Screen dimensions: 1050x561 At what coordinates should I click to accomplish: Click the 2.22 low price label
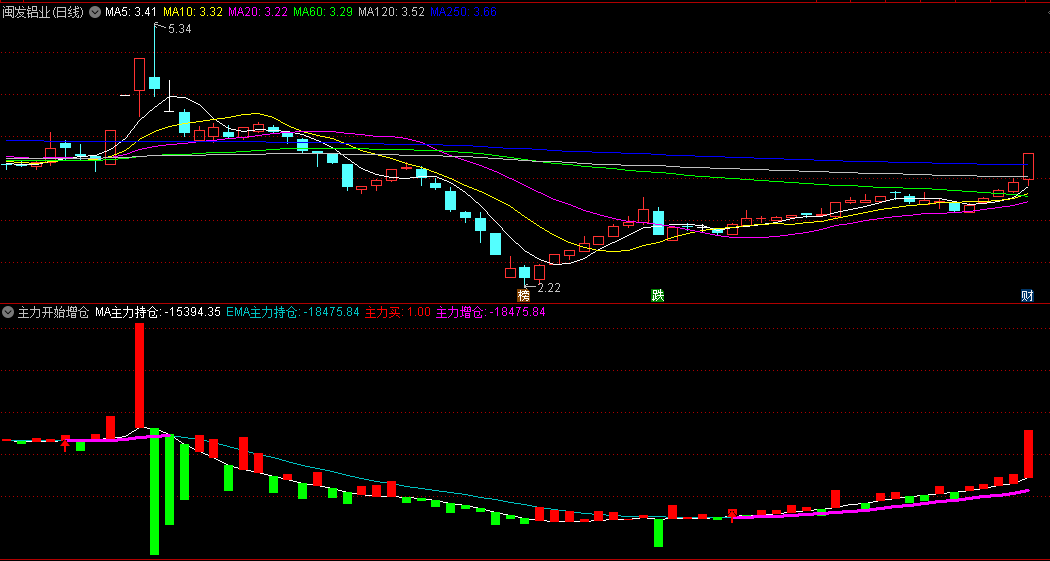(x=549, y=288)
